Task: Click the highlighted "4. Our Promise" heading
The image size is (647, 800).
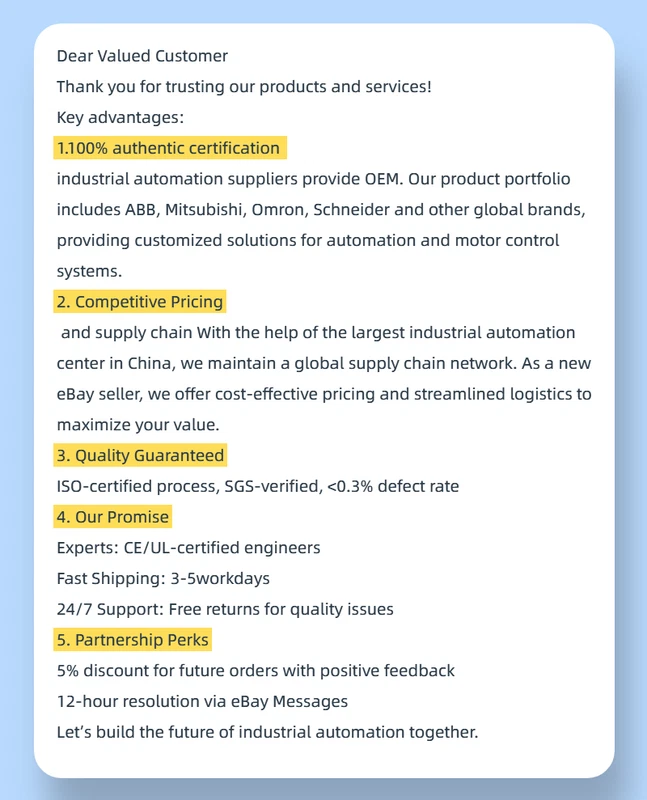Action: pyautogui.click(x=113, y=517)
